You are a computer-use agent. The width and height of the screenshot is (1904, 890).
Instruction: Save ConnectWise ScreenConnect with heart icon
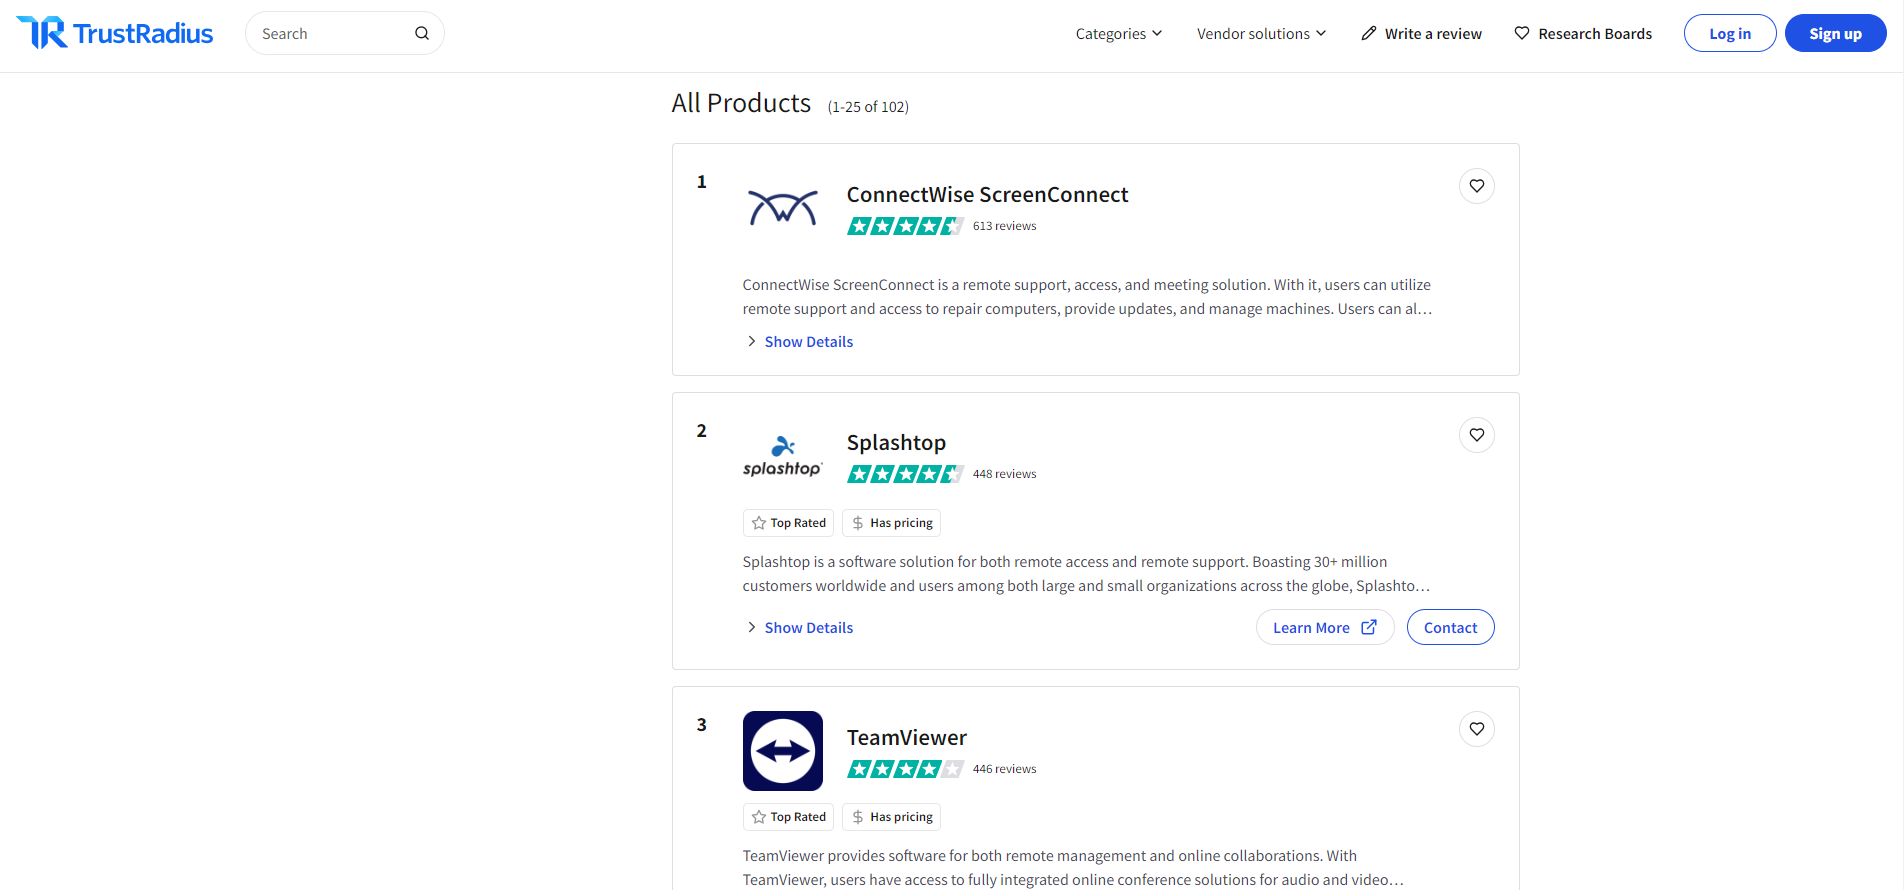[1477, 186]
